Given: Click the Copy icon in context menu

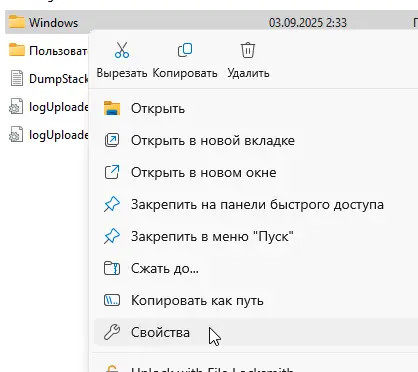Looking at the screenshot, I should pyautogui.click(x=185, y=50).
